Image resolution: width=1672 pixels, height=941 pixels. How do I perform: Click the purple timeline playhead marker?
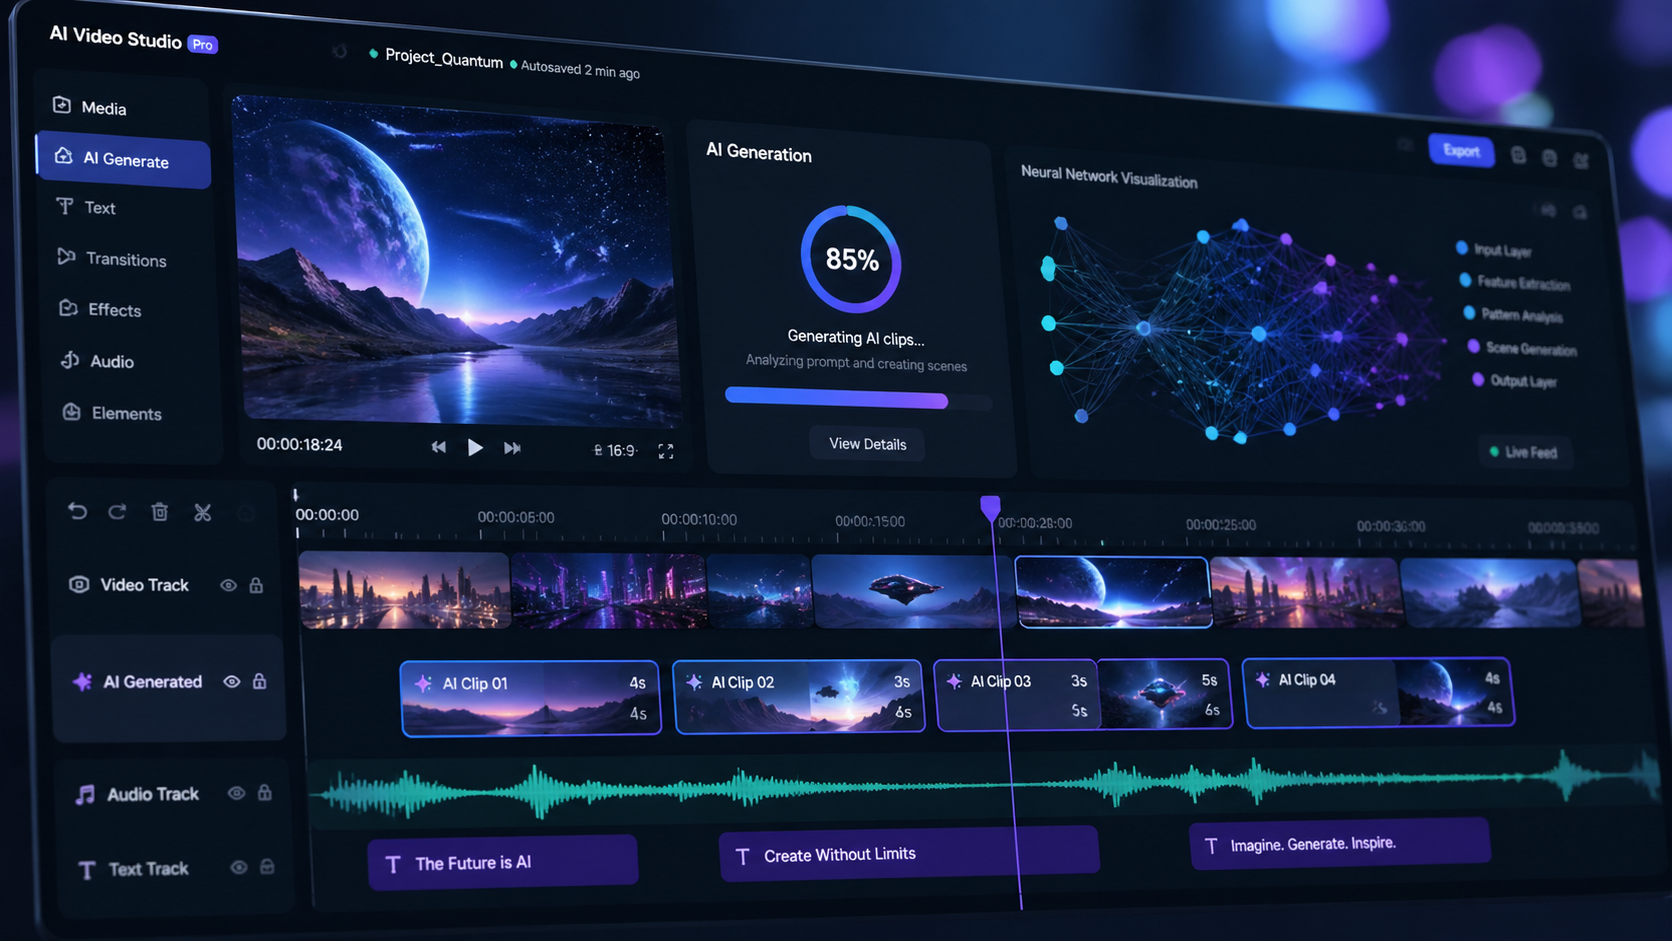990,508
